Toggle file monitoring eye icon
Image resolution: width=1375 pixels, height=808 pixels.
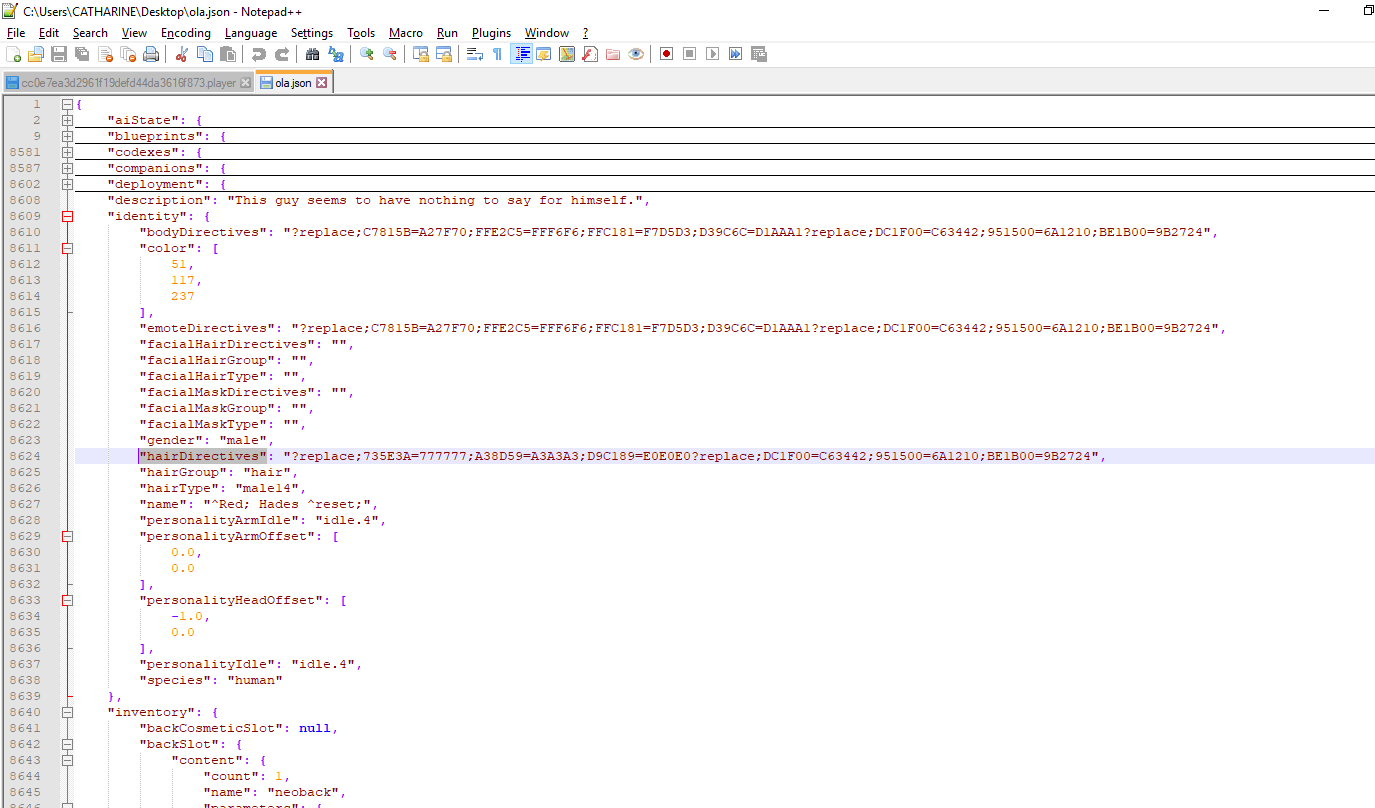(636, 54)
